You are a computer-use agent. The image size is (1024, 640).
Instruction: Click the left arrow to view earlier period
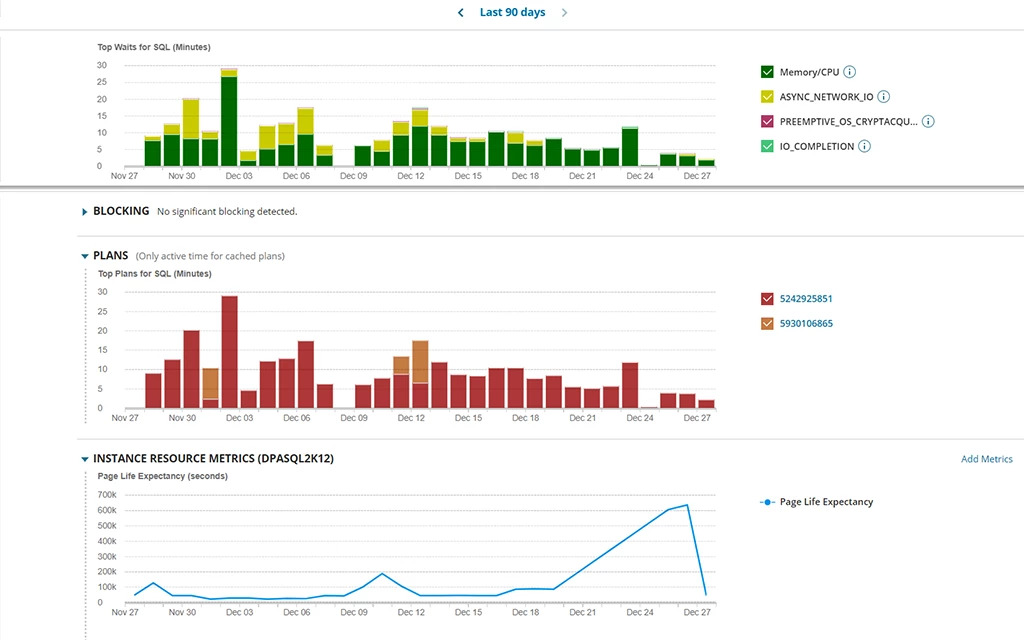tap(460, 12)
